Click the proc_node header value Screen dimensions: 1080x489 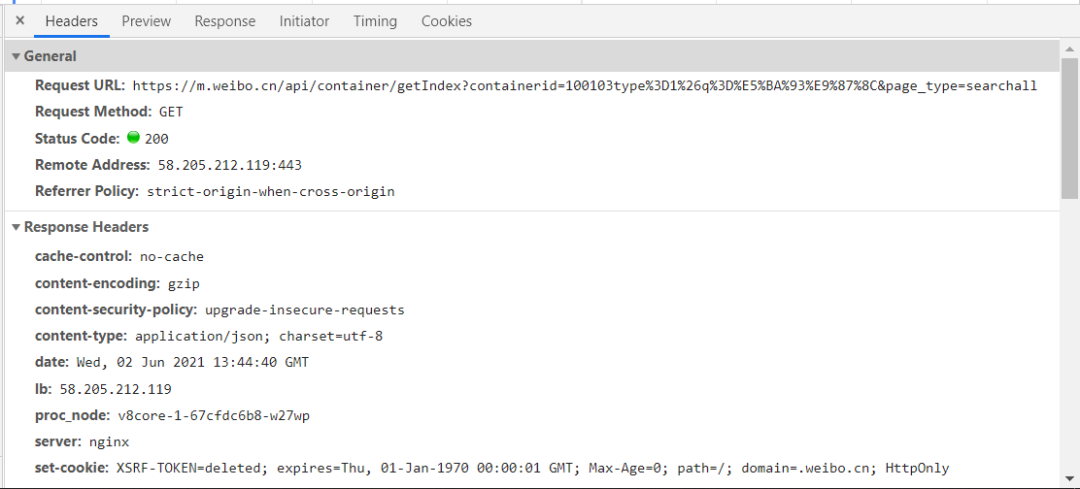tap(214, 416)
